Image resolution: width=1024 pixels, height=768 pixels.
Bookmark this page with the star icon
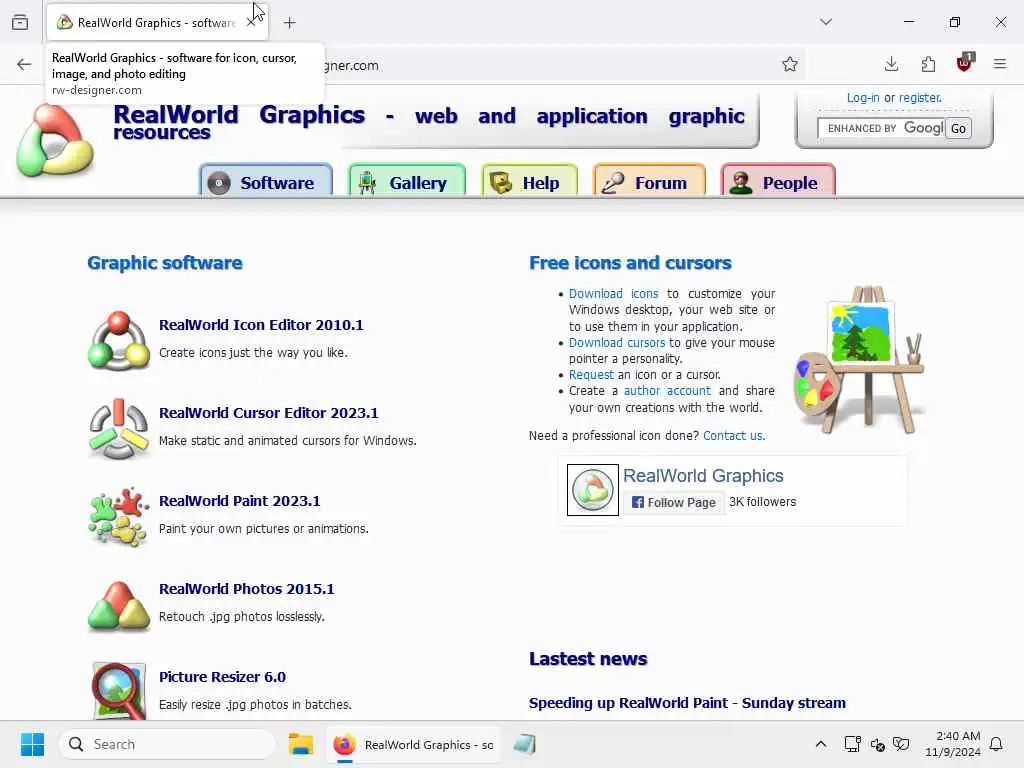[790, 64]
